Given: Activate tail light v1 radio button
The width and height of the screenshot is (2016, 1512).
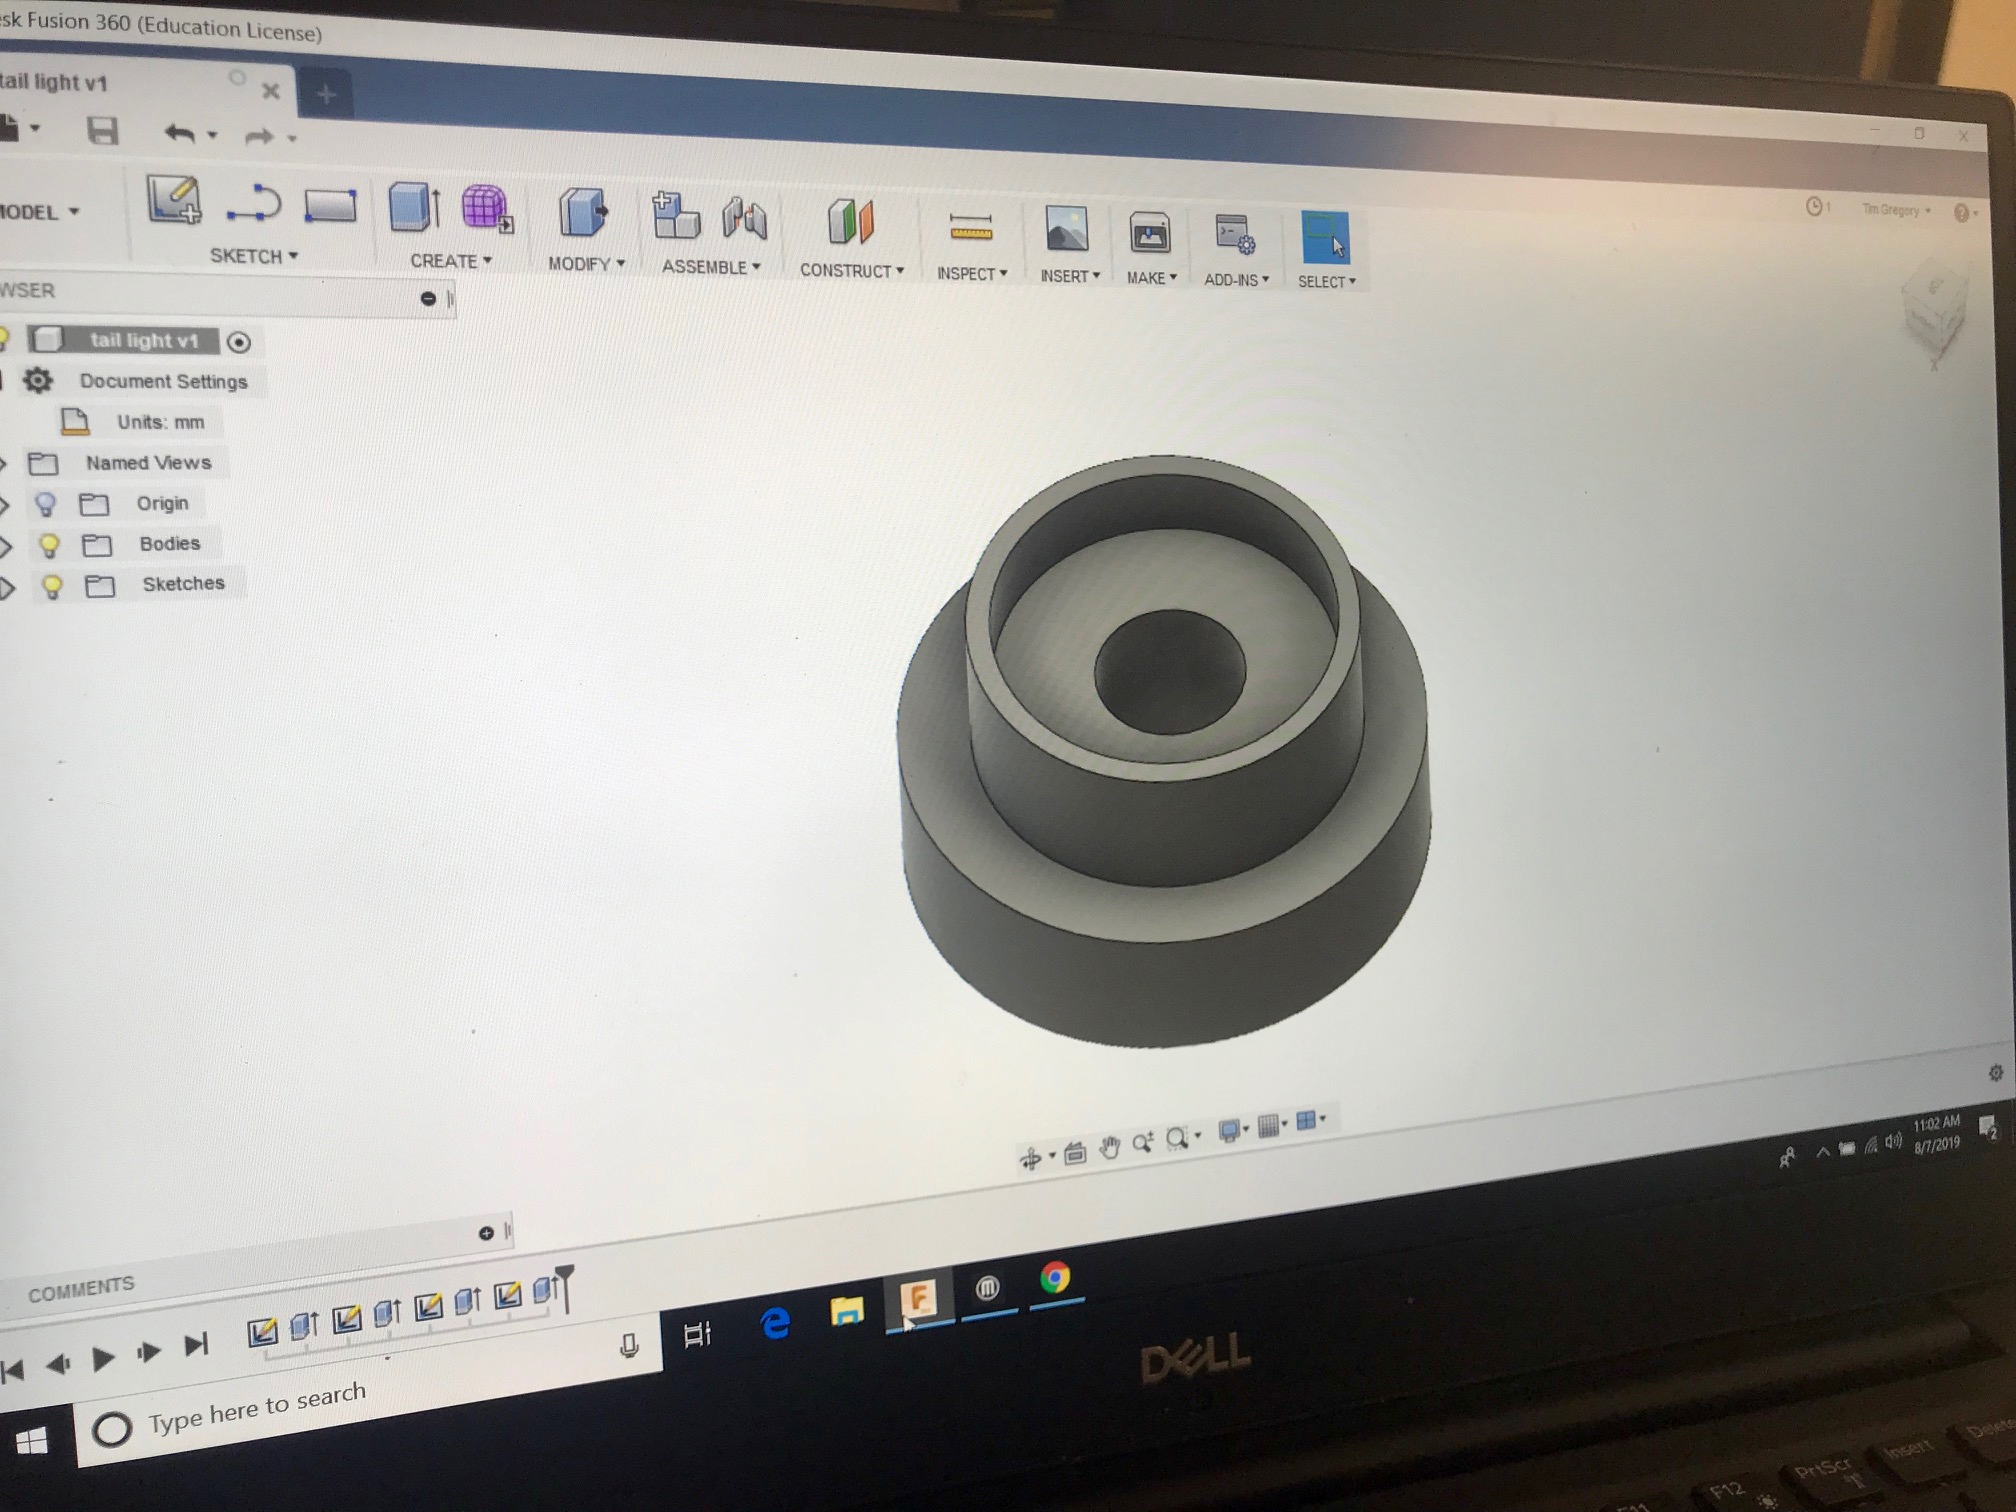Looking at the screenshot, I should pos(238,342).
